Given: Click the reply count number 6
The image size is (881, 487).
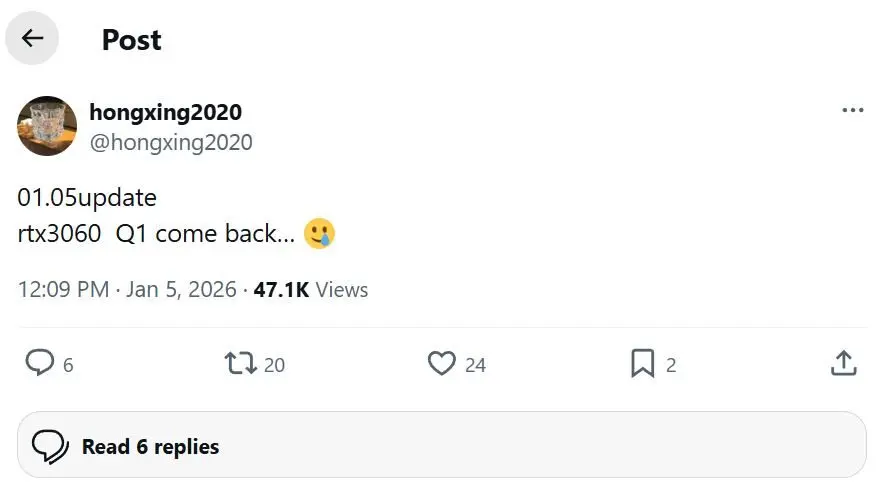Looking at the screenshot, I should (68, 365).
